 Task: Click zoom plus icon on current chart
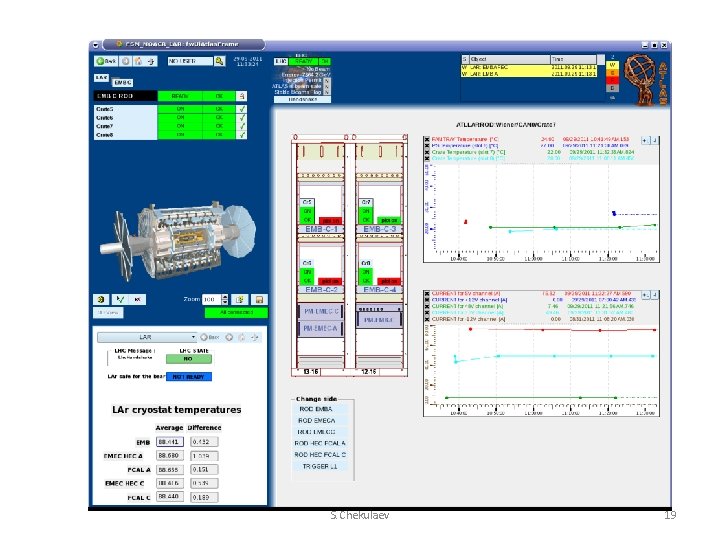(646, 295)
